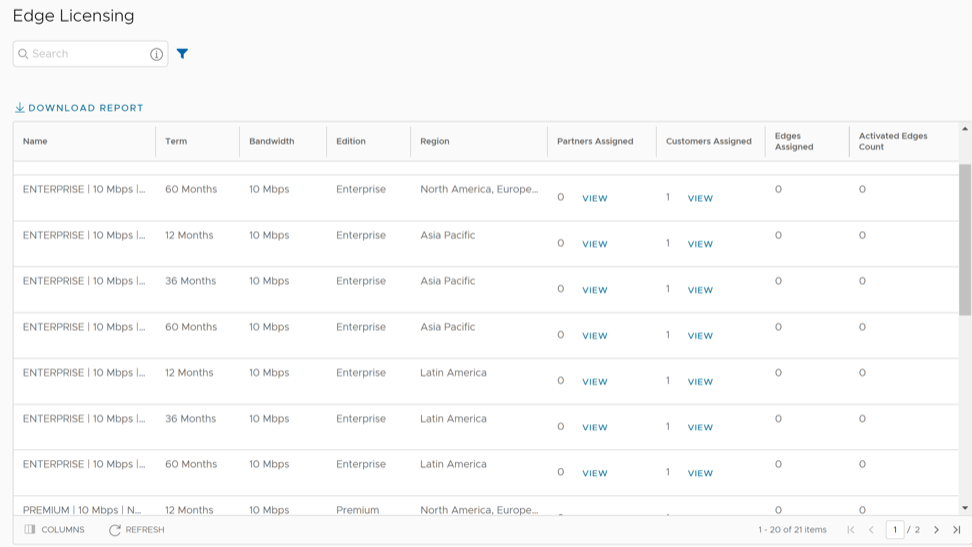
Task: Sort by the Term column header
Action: click(x=176, y=141)
